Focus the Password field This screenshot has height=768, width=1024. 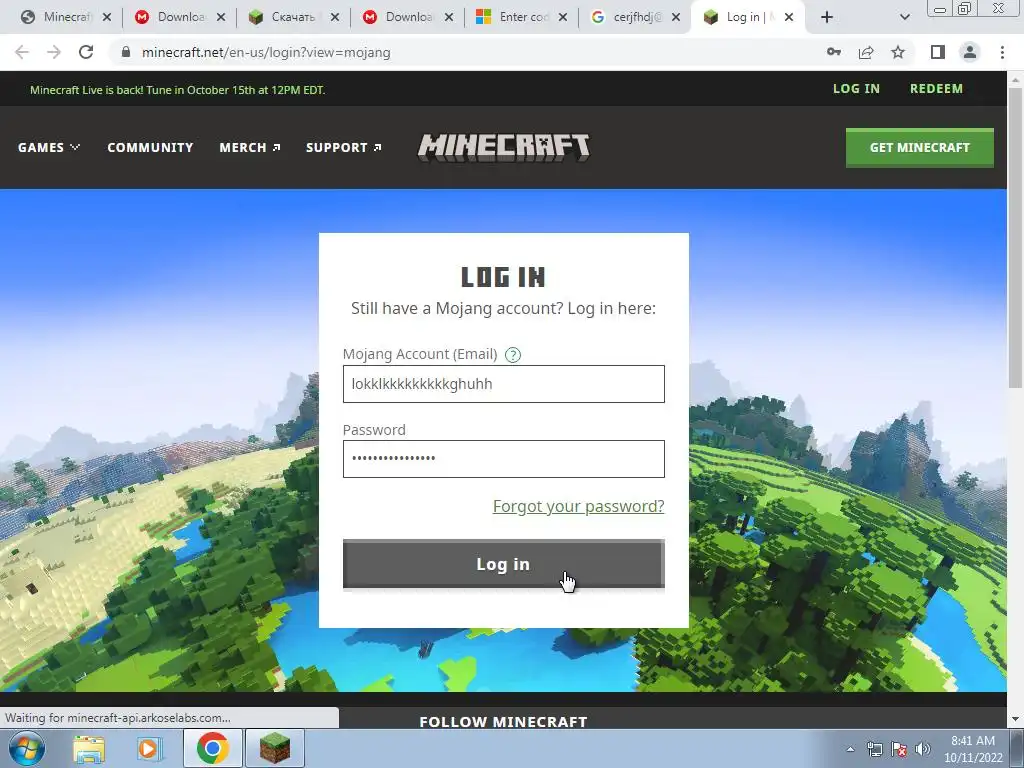coord(504,459)
